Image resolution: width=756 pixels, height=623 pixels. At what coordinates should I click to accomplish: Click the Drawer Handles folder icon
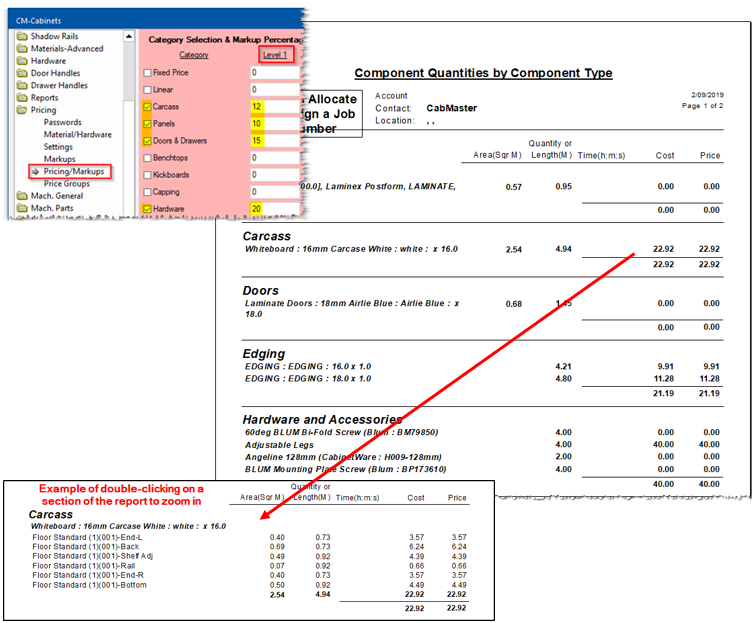coord(22,86)
